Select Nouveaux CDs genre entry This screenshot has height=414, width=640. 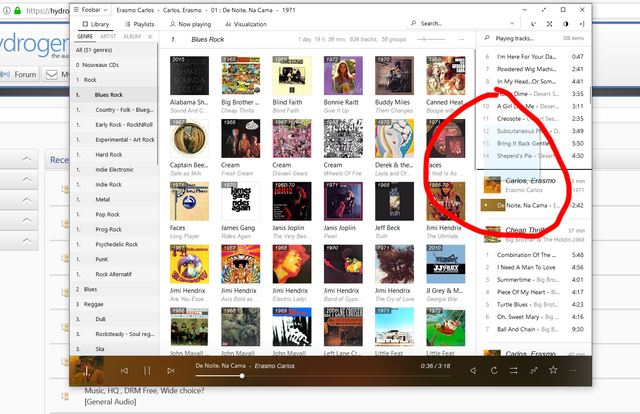pos(114,65)
